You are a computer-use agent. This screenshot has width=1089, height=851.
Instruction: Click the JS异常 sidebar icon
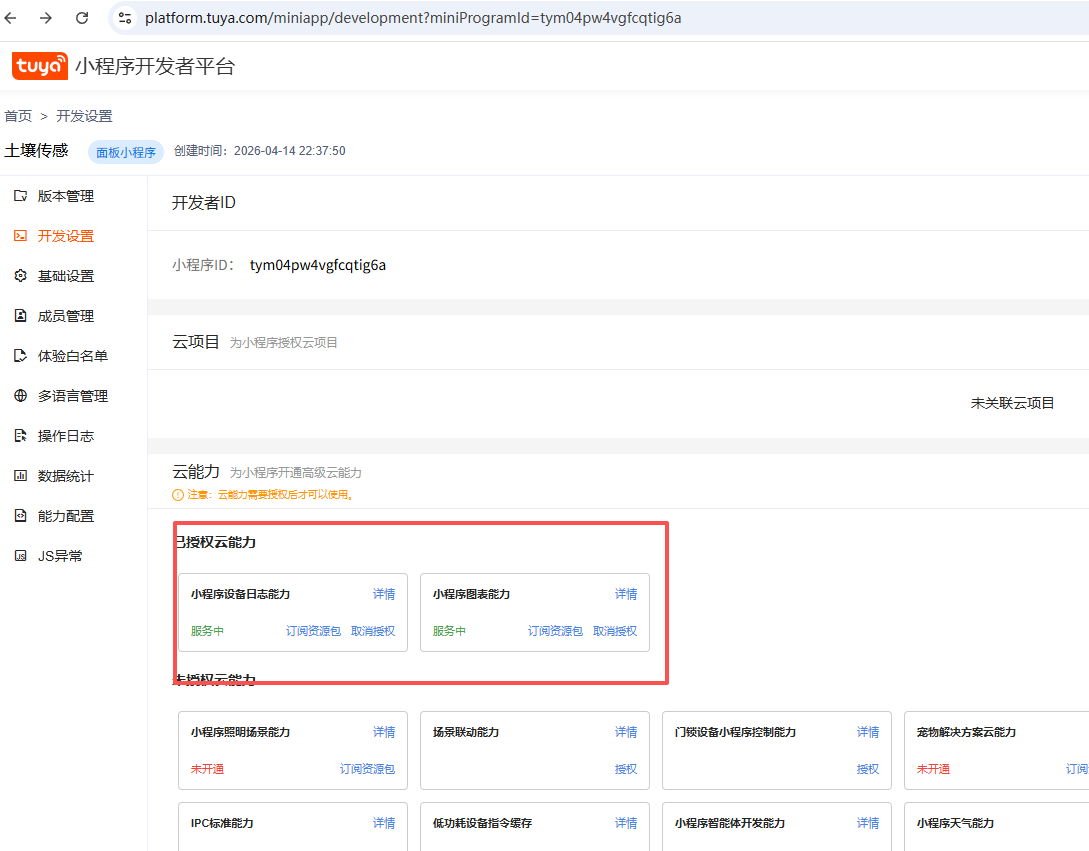pos(20,556)
